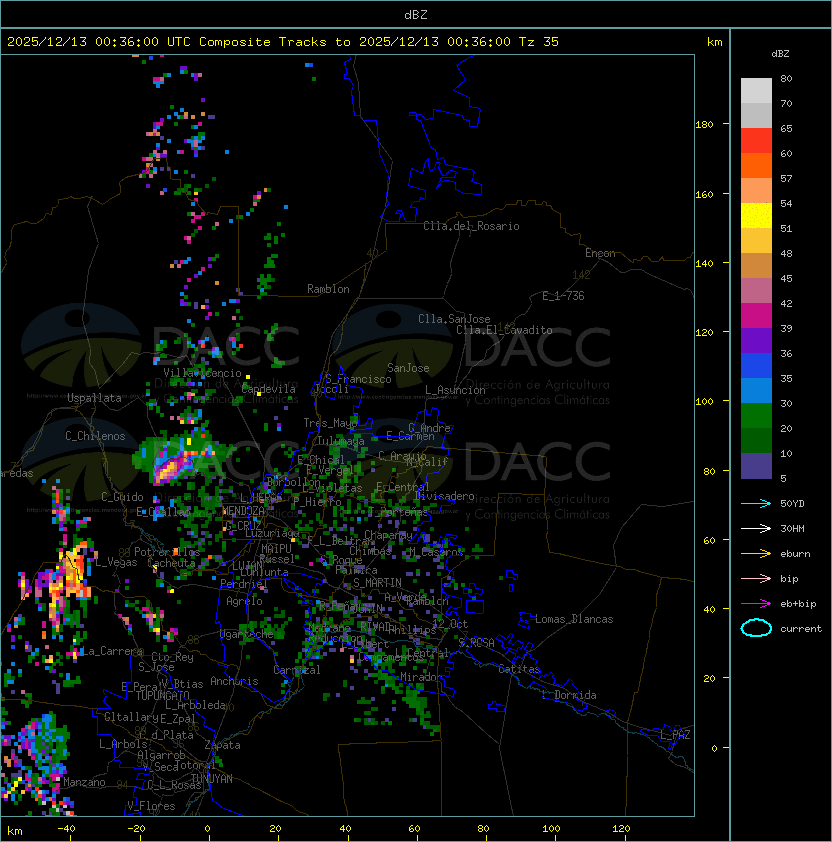
Task: Select the yellow 54 dBZ legend swatch
Action: click(756, 215)
